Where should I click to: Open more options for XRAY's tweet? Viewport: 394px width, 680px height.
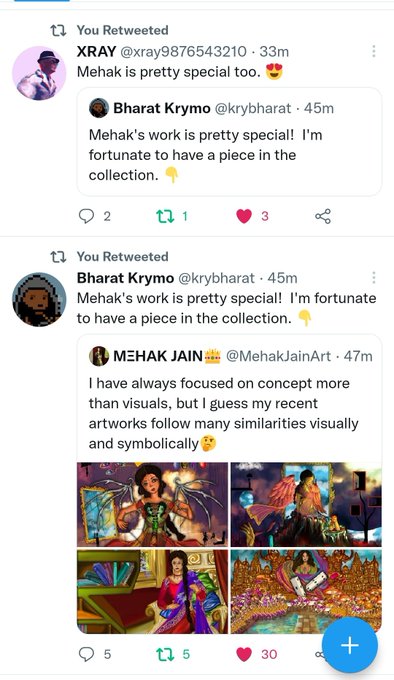tap(373, 51)
